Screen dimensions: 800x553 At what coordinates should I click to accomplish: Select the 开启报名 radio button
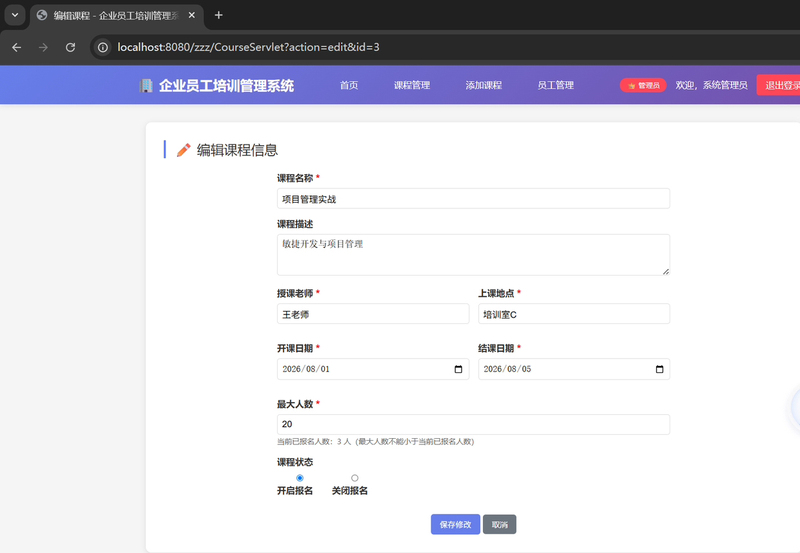click(299, 478)
